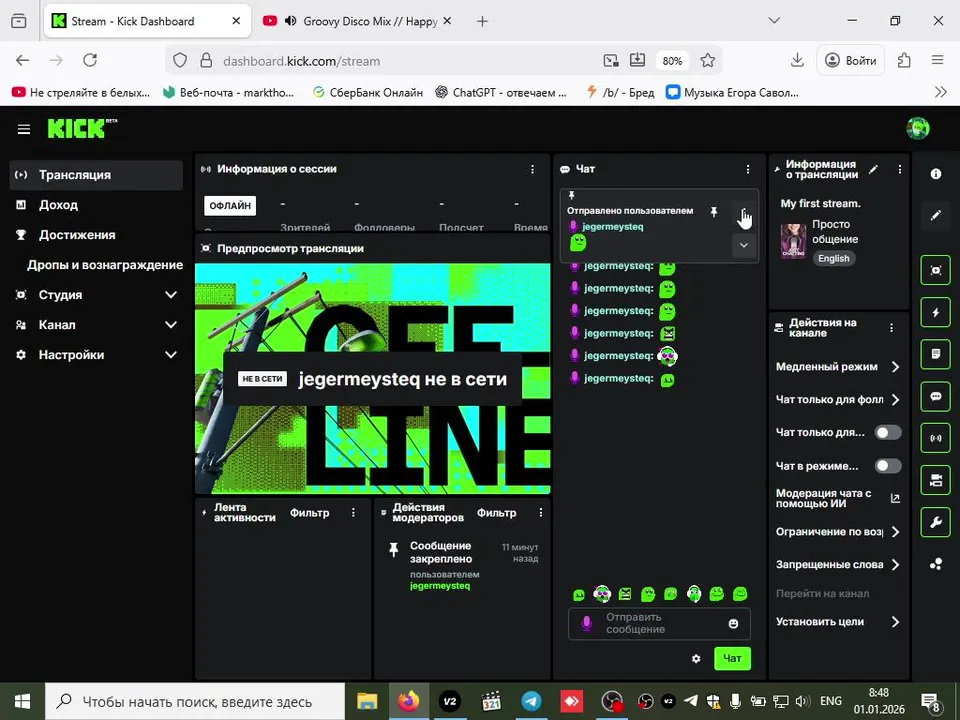The image size is (960, 720).
Task: Click the info icon in right sidebar
Action: point(936,174)
